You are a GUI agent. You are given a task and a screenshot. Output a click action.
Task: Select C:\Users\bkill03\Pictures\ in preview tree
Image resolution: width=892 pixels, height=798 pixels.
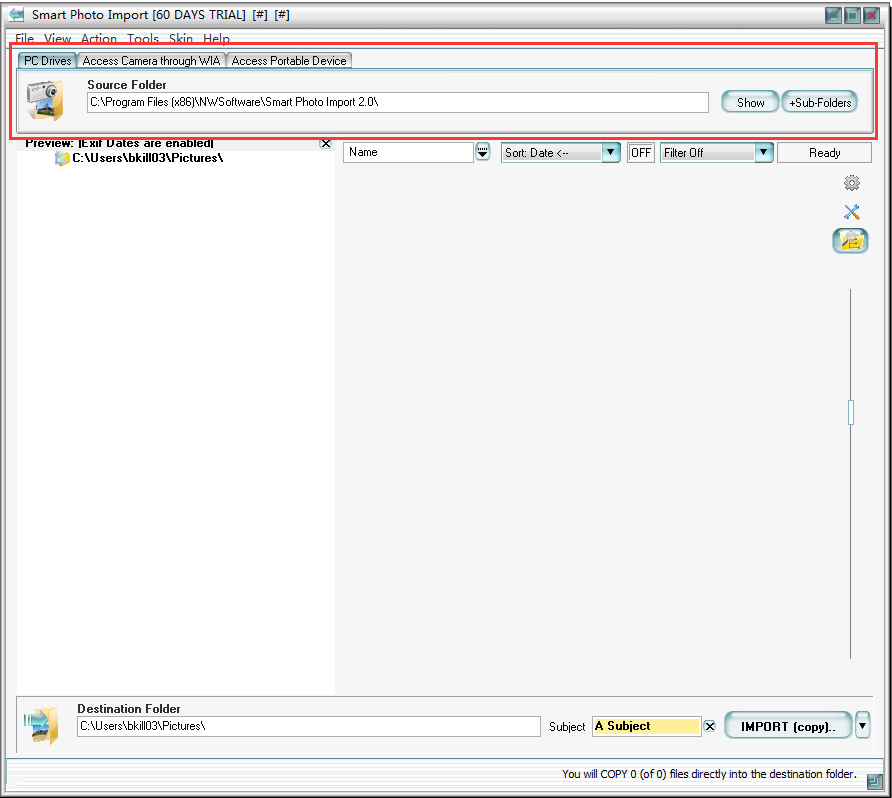(x=147, y=158)
